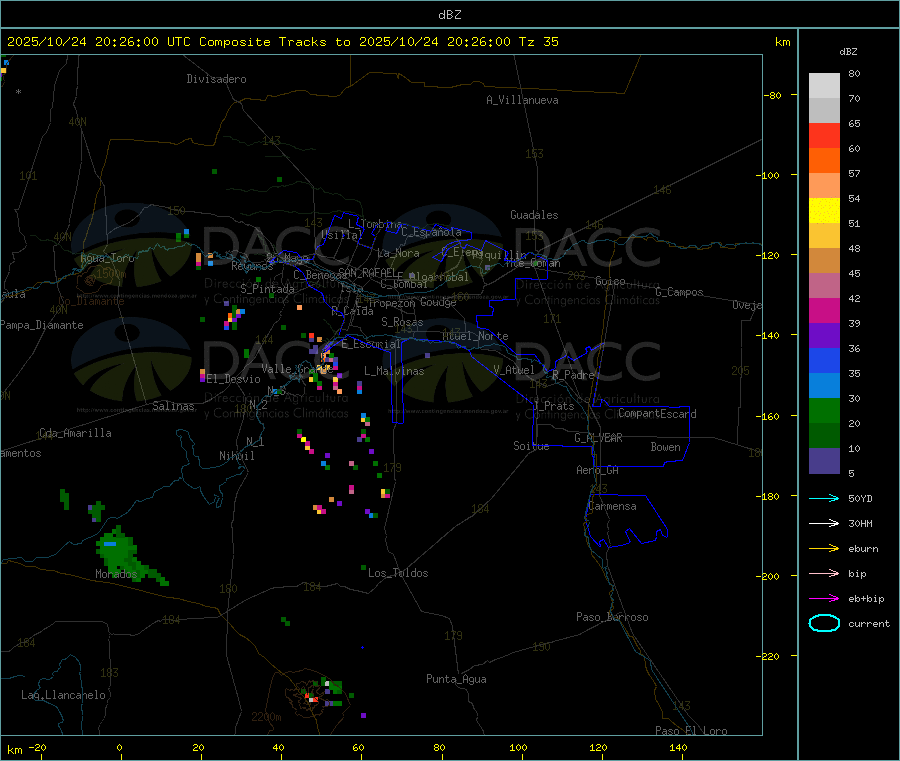Click the -80 km tick on right axis

pyautogui.click(x=773, y=95)
